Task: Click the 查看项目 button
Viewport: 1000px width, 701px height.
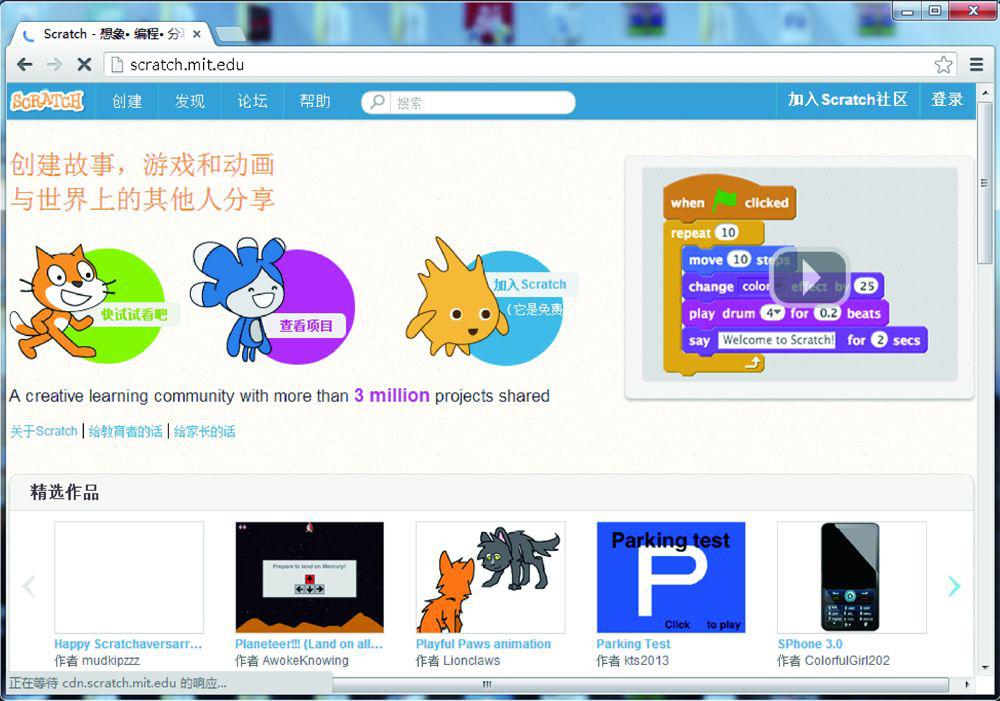Action: point(306,326)
